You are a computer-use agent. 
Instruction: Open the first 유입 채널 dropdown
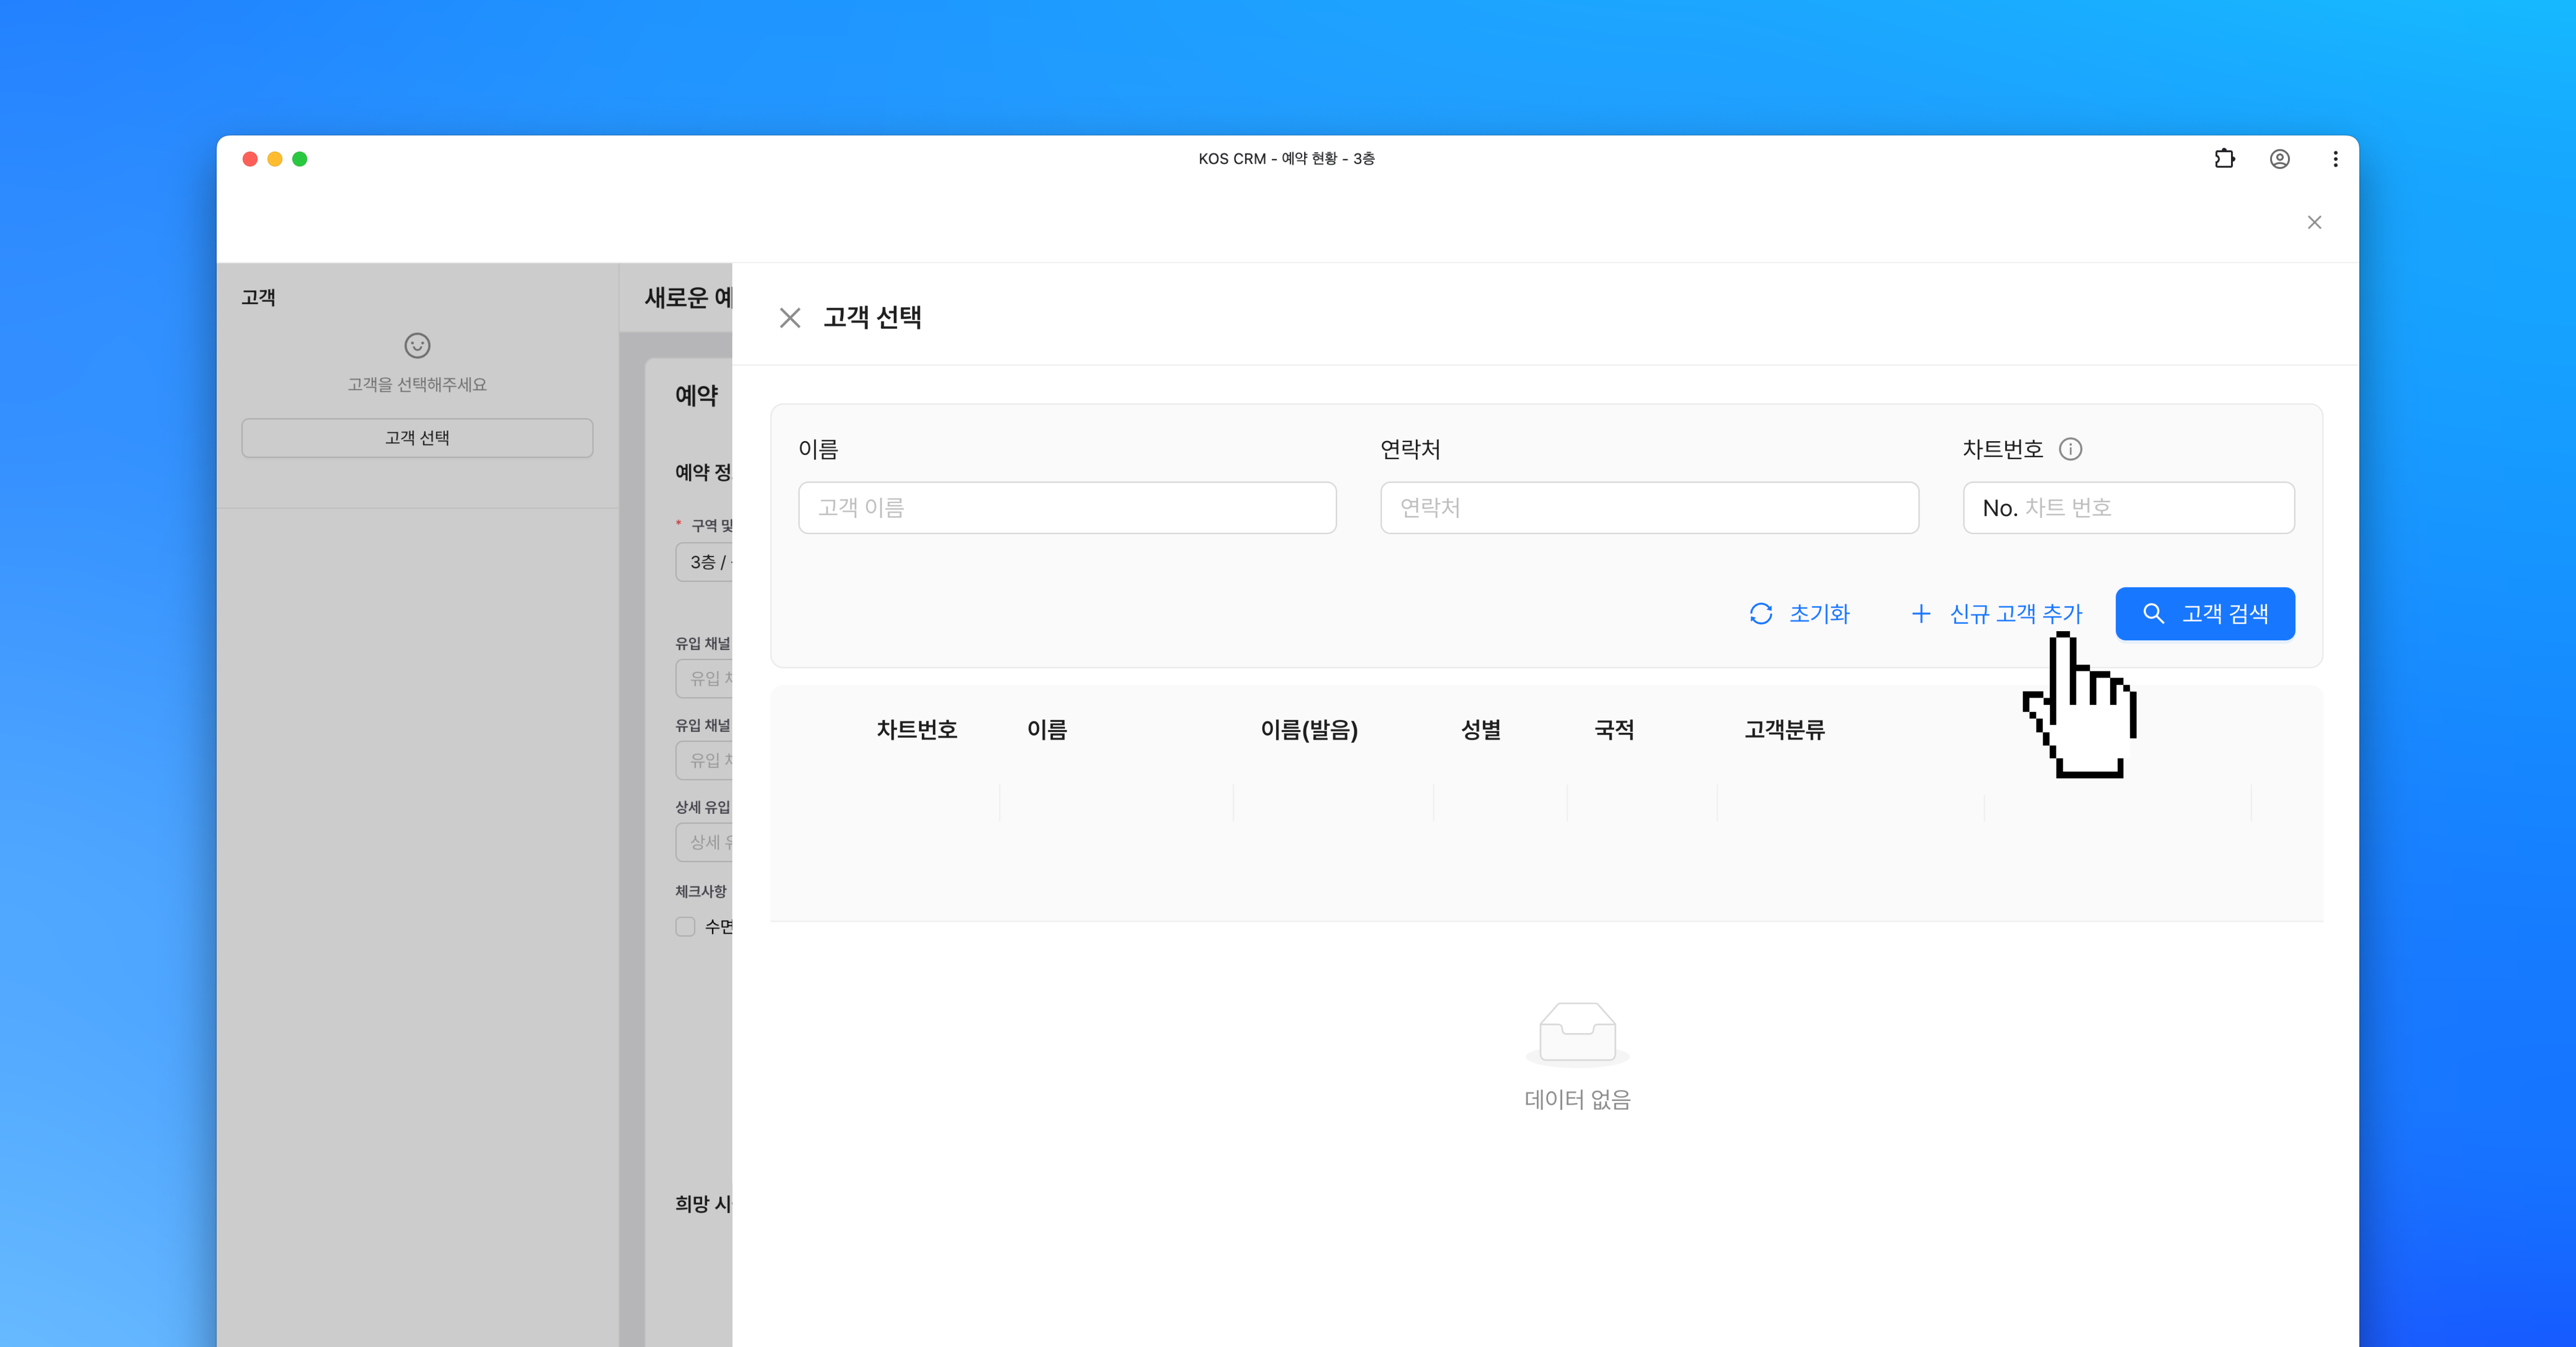point(706,678)
